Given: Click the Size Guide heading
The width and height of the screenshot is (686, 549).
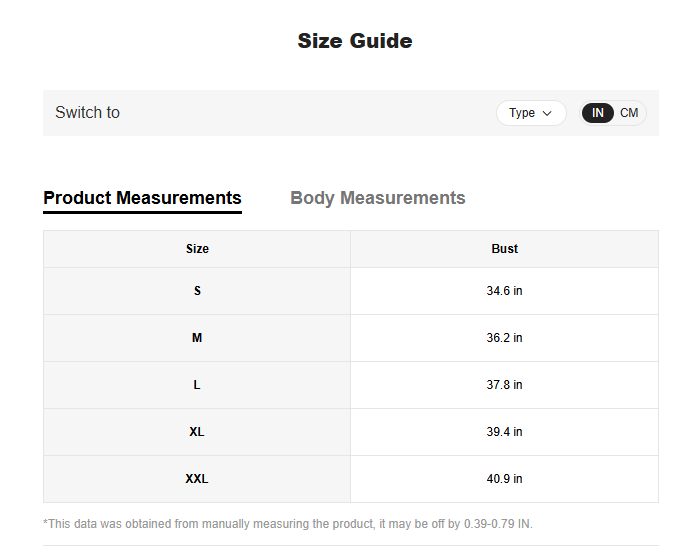Looking at the screenshot, I should click(x=354, y=41).
